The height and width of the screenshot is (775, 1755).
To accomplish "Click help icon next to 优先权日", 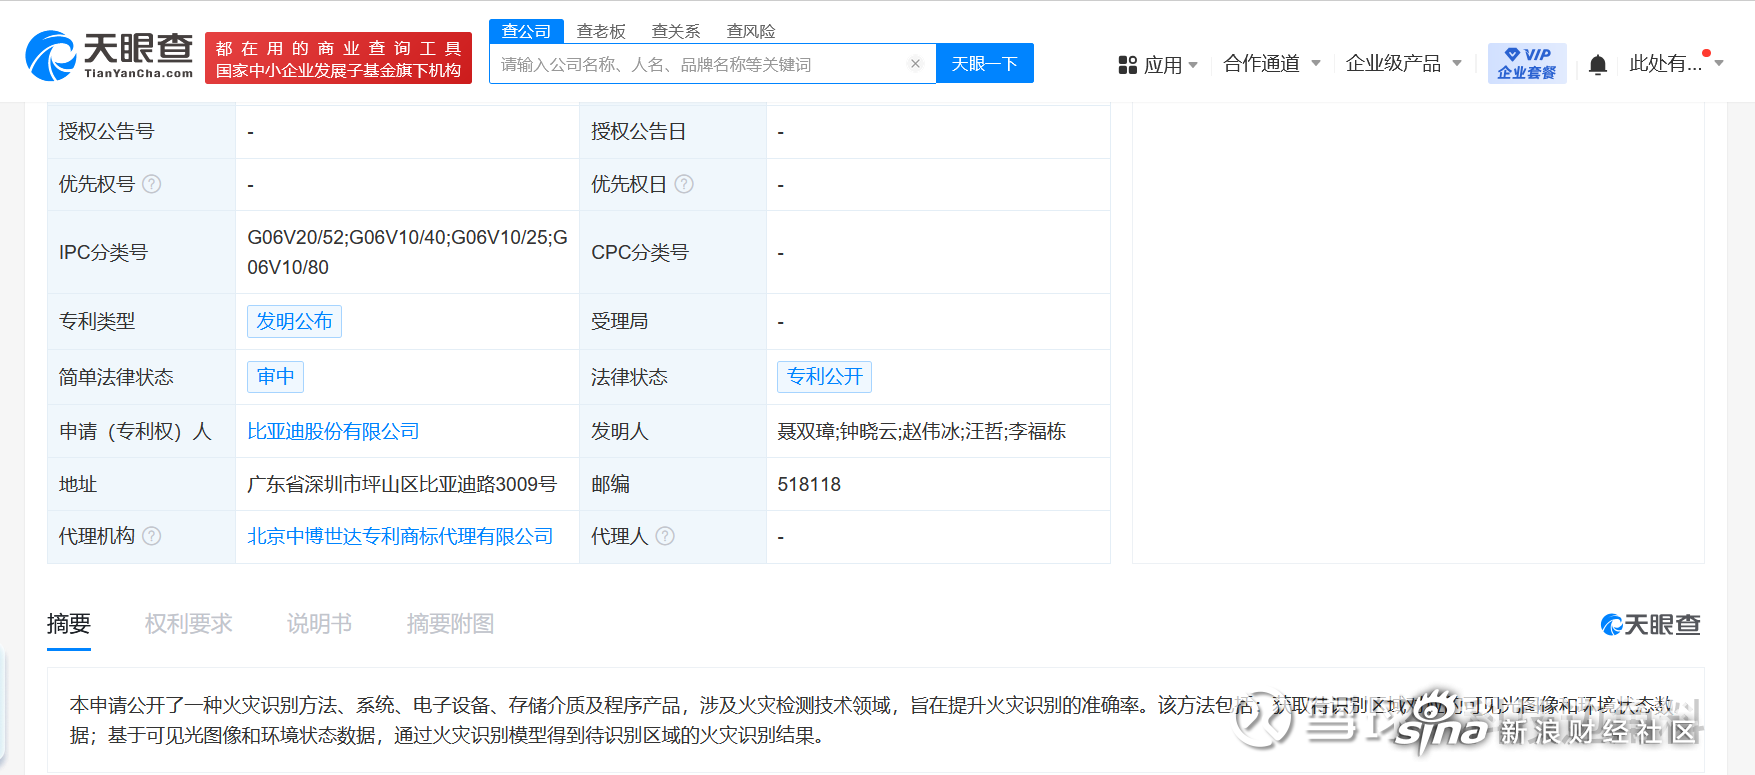I will pyautogui.click(x=684, y=184).
